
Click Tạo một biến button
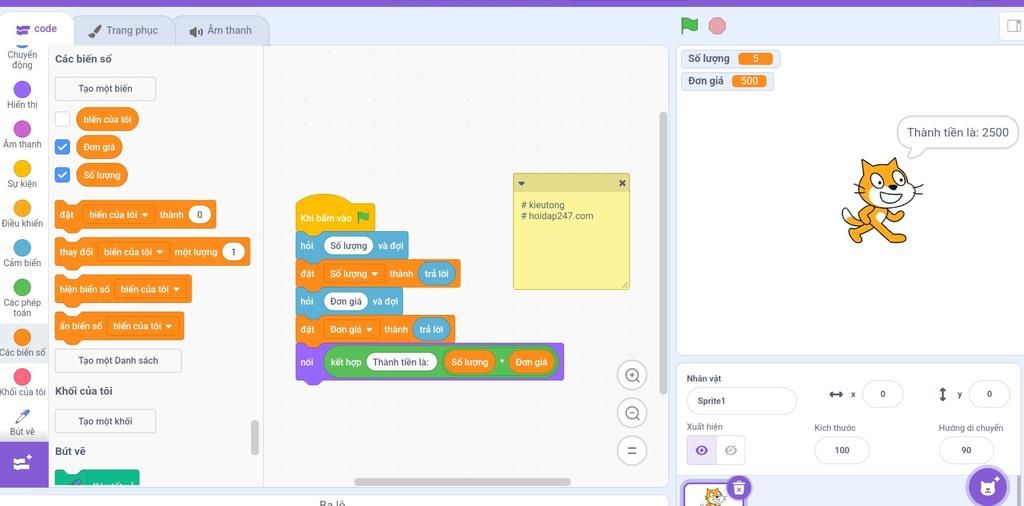(105, 88)
